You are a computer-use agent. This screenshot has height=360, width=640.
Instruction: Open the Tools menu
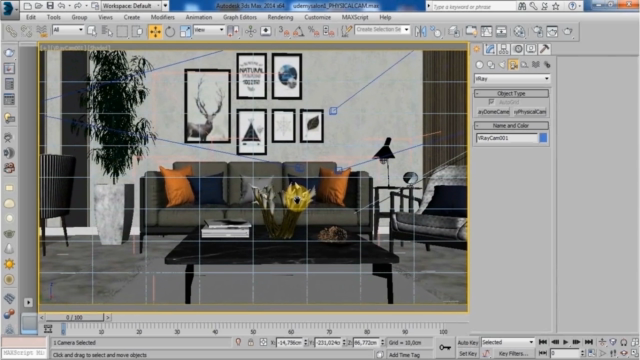click(x=53, y=17)
